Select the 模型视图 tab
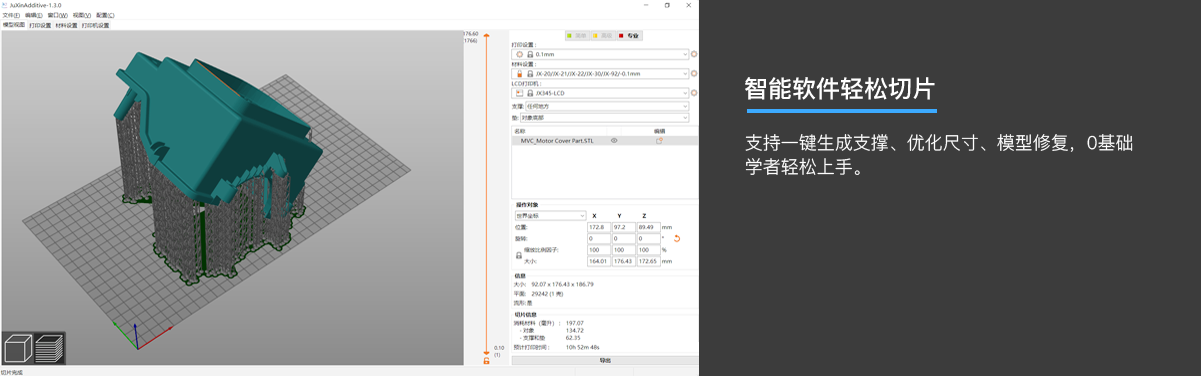Screen dimensions: 1201x376 click(x=14, y=24)
